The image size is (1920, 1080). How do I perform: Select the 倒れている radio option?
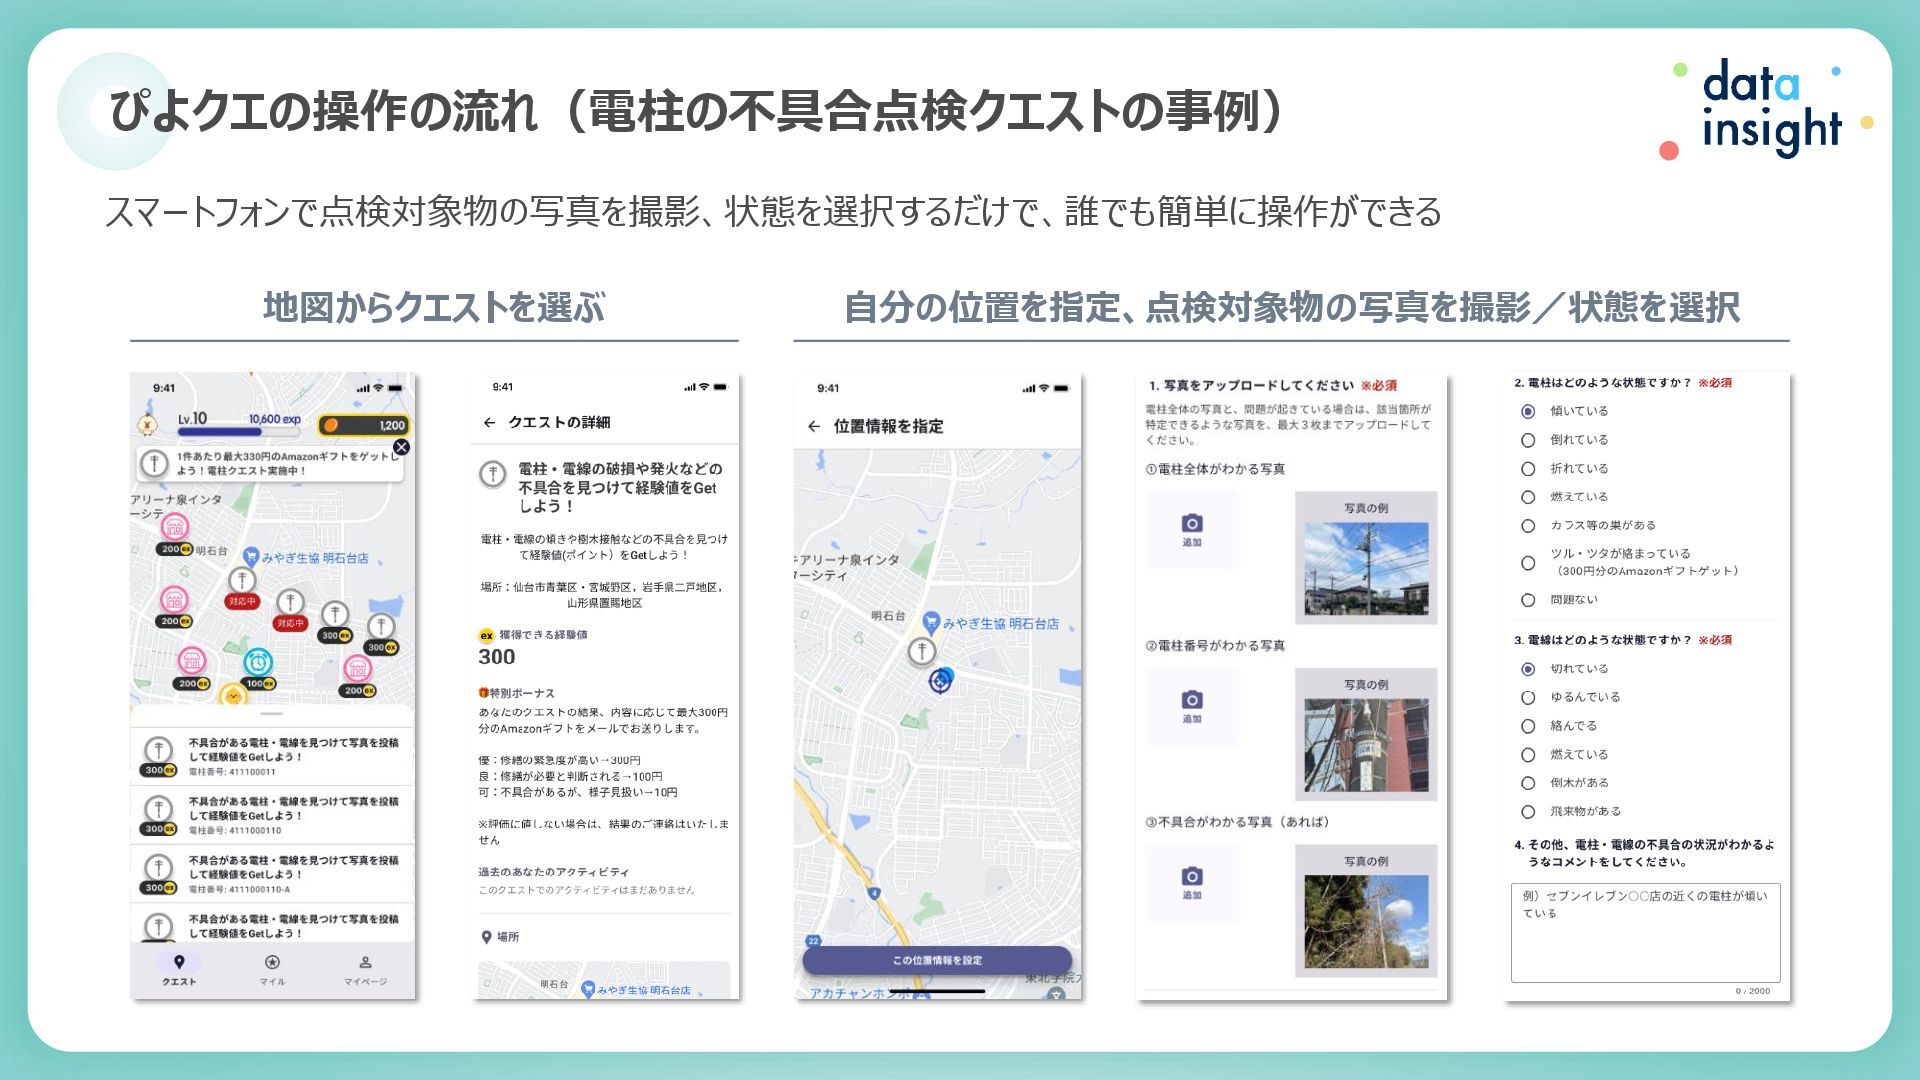click(1528, 440)
